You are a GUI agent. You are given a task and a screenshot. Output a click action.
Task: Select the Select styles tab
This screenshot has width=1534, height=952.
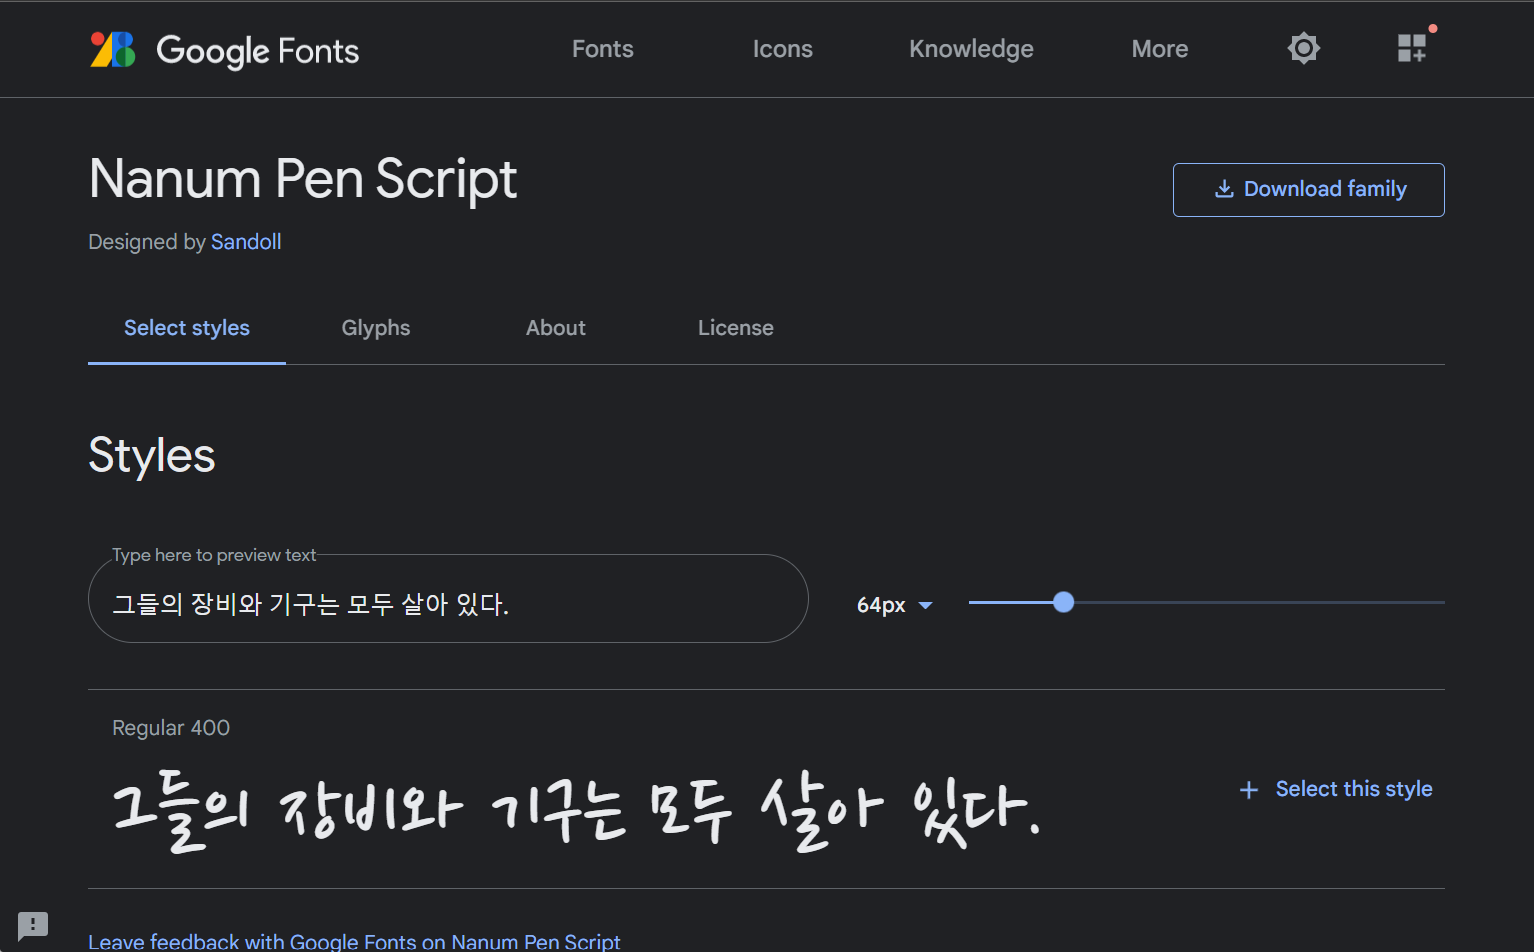coord(187,328)
